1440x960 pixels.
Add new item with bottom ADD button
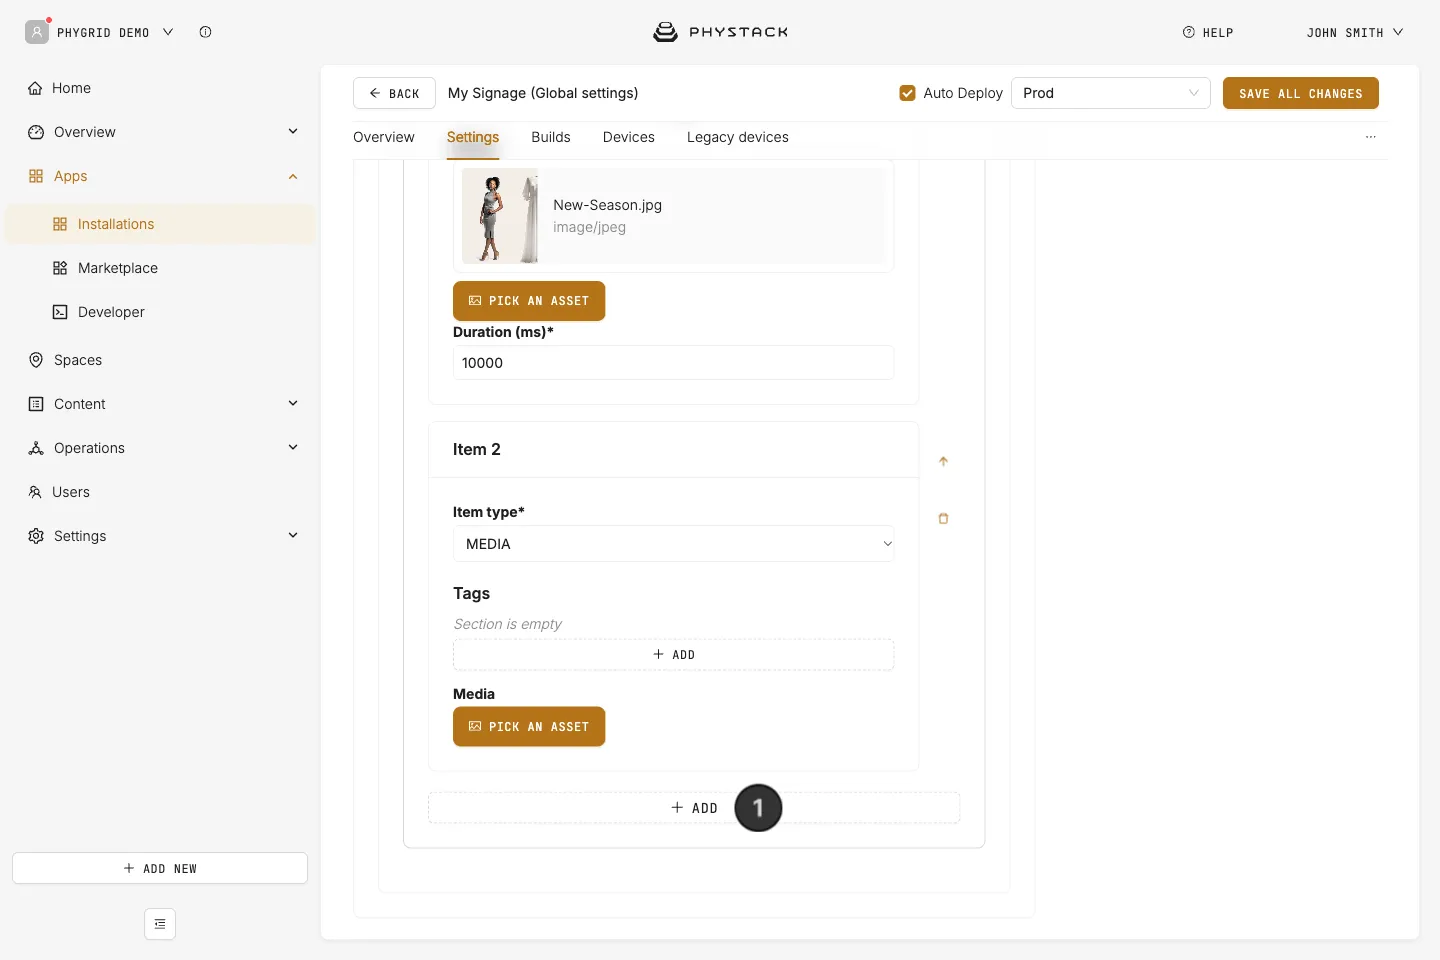[694, 808]
